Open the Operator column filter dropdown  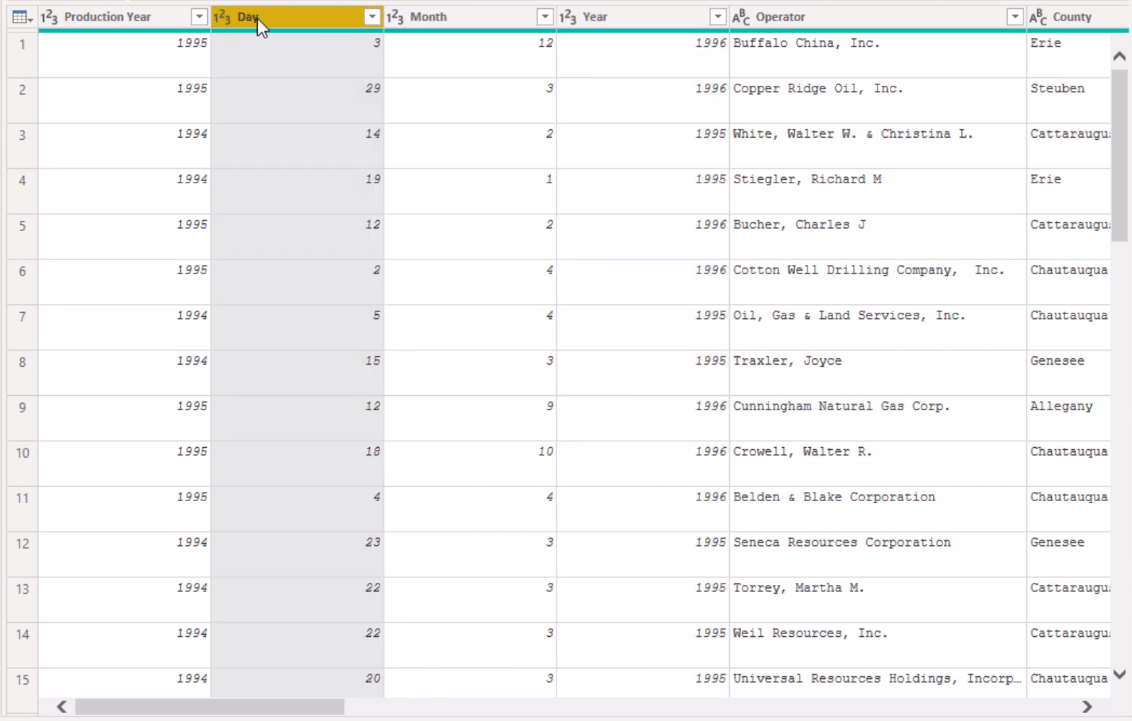click(x=1015, y=17)
